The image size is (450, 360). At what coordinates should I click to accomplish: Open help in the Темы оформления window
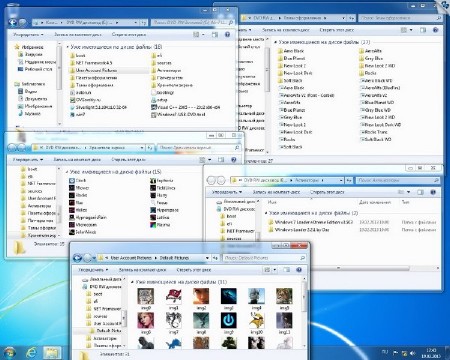coord(435,30)
